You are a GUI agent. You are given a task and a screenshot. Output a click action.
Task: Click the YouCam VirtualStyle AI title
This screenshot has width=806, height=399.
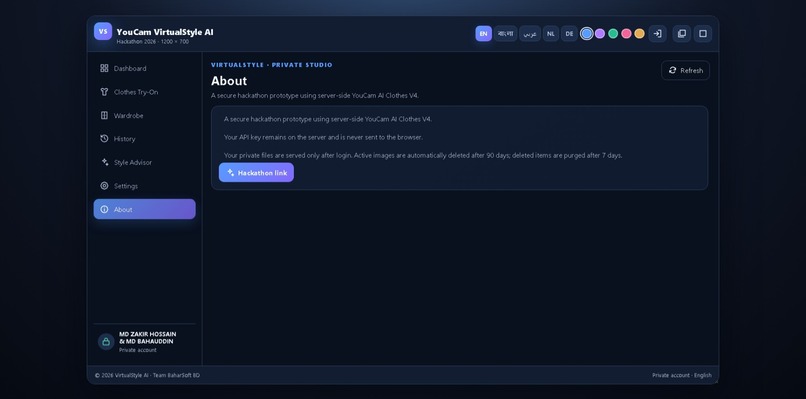tap(165, 32)
